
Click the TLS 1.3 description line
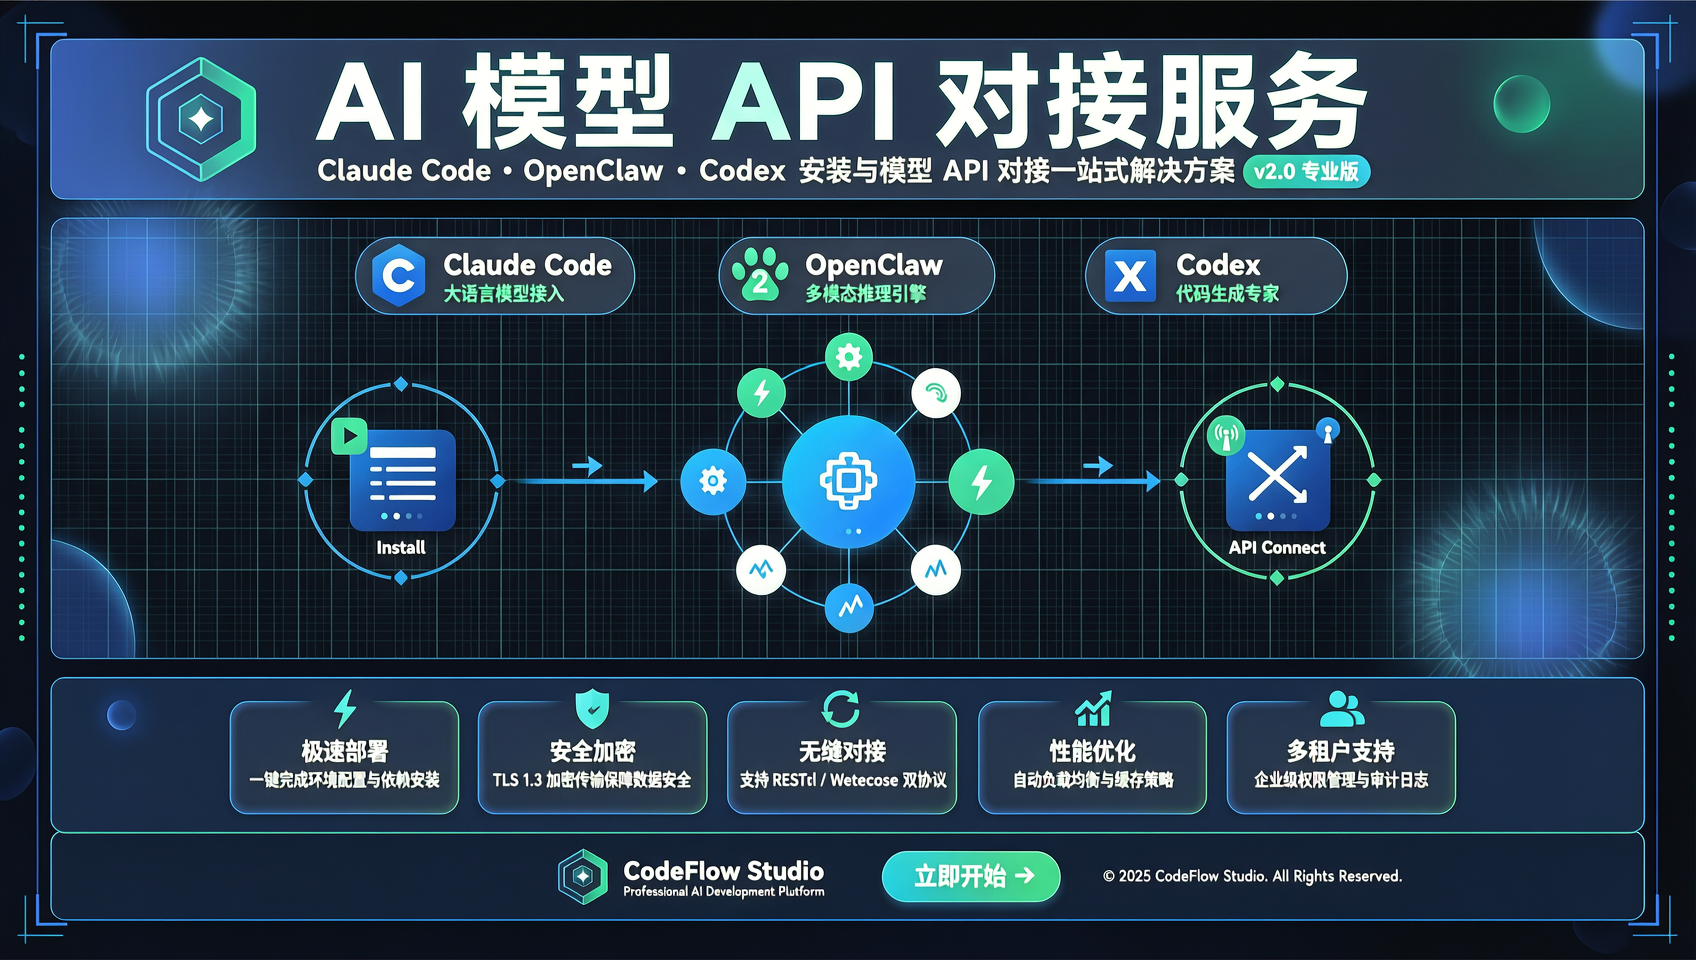pyautogui.click(x=592, y=780)
